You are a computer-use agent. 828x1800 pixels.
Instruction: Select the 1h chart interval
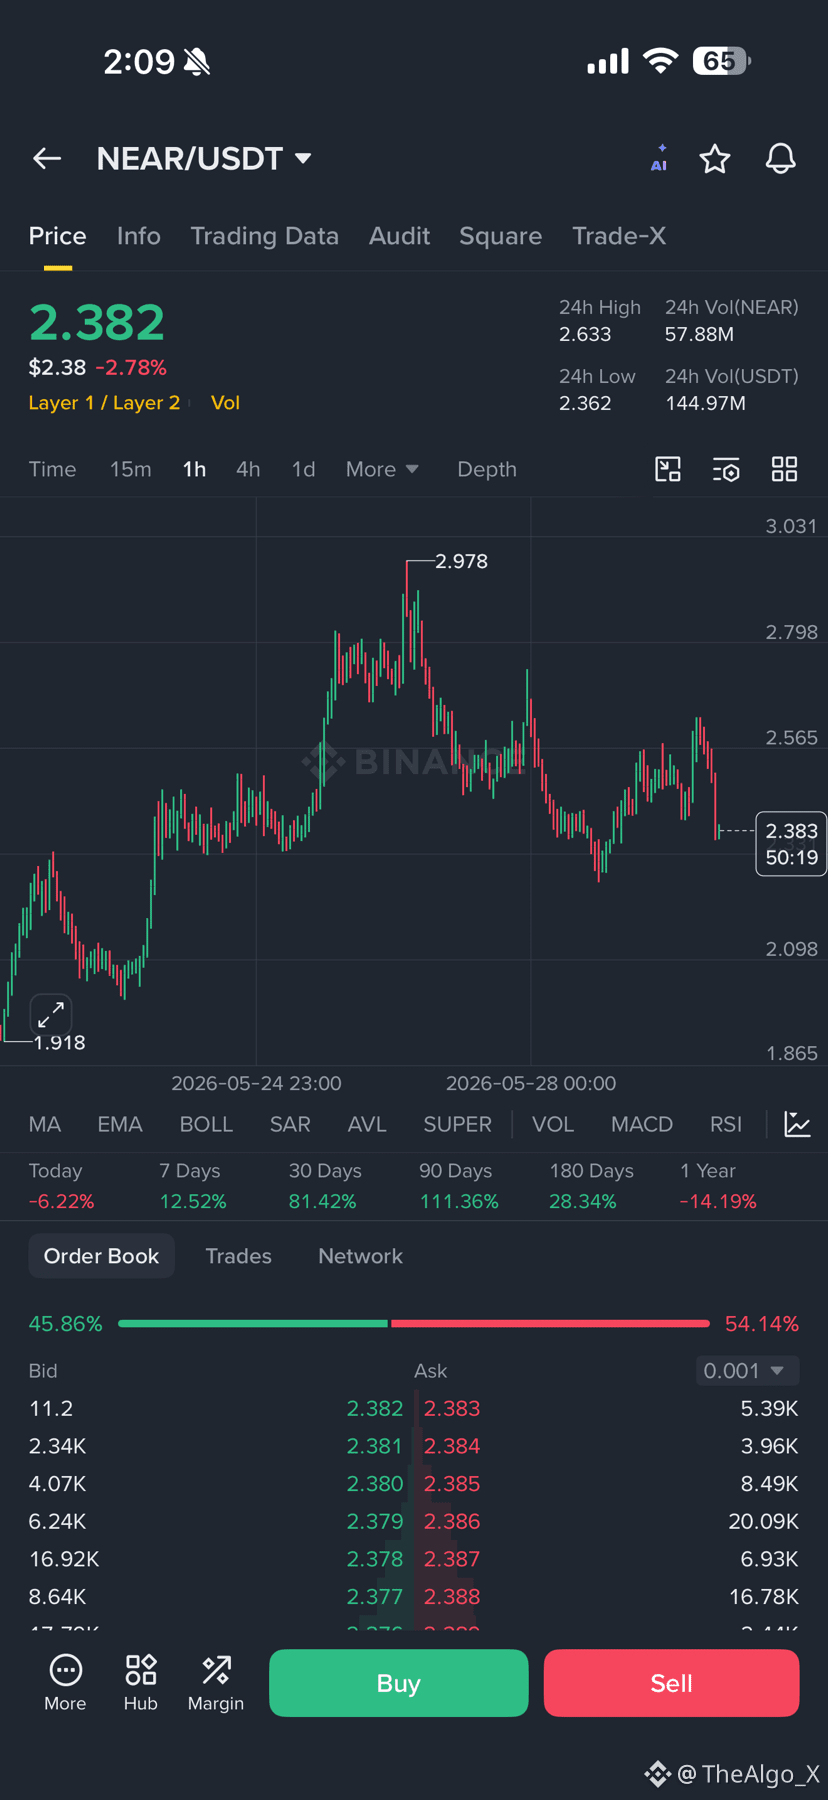click(194, 469)
